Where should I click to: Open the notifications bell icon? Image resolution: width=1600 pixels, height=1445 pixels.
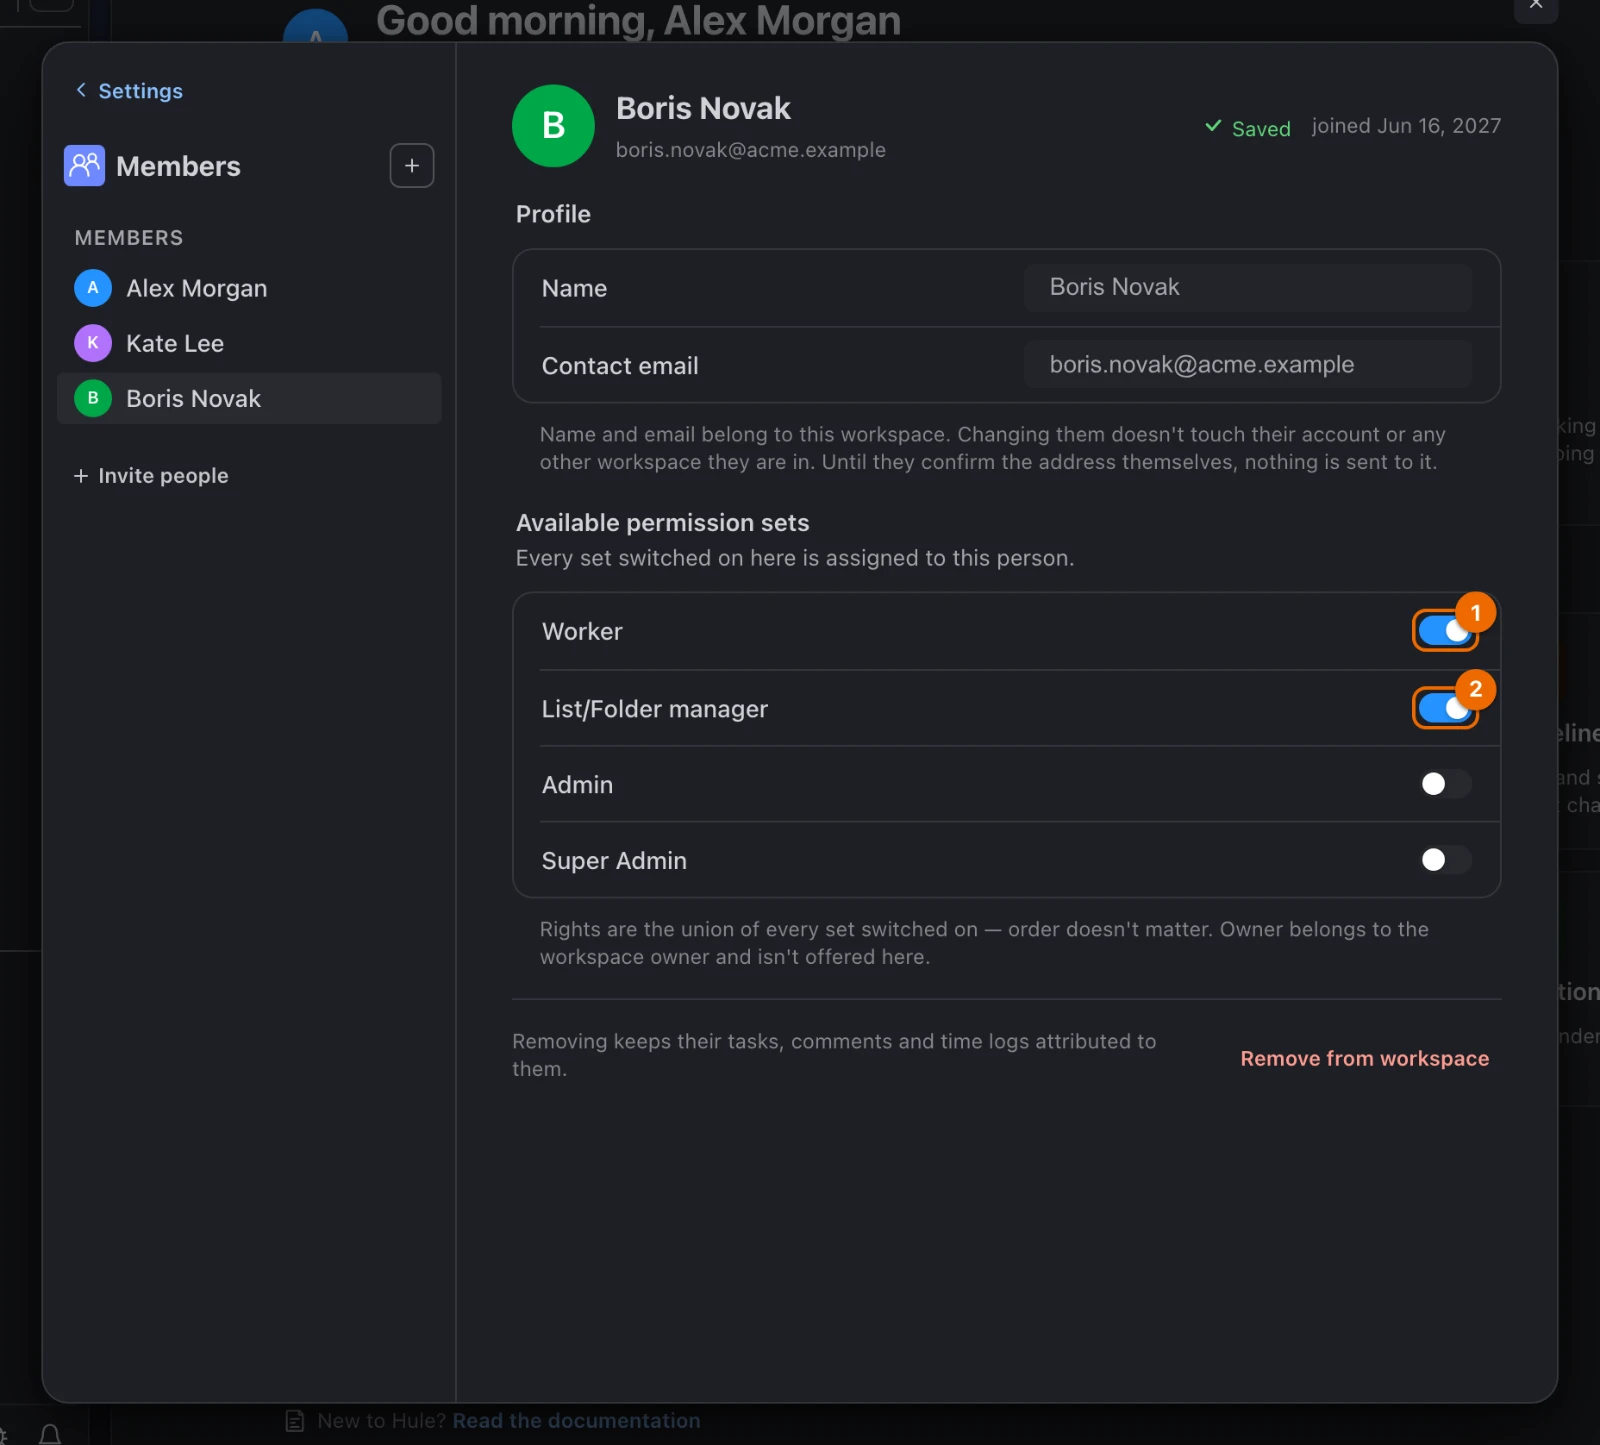coord(50,1435)
